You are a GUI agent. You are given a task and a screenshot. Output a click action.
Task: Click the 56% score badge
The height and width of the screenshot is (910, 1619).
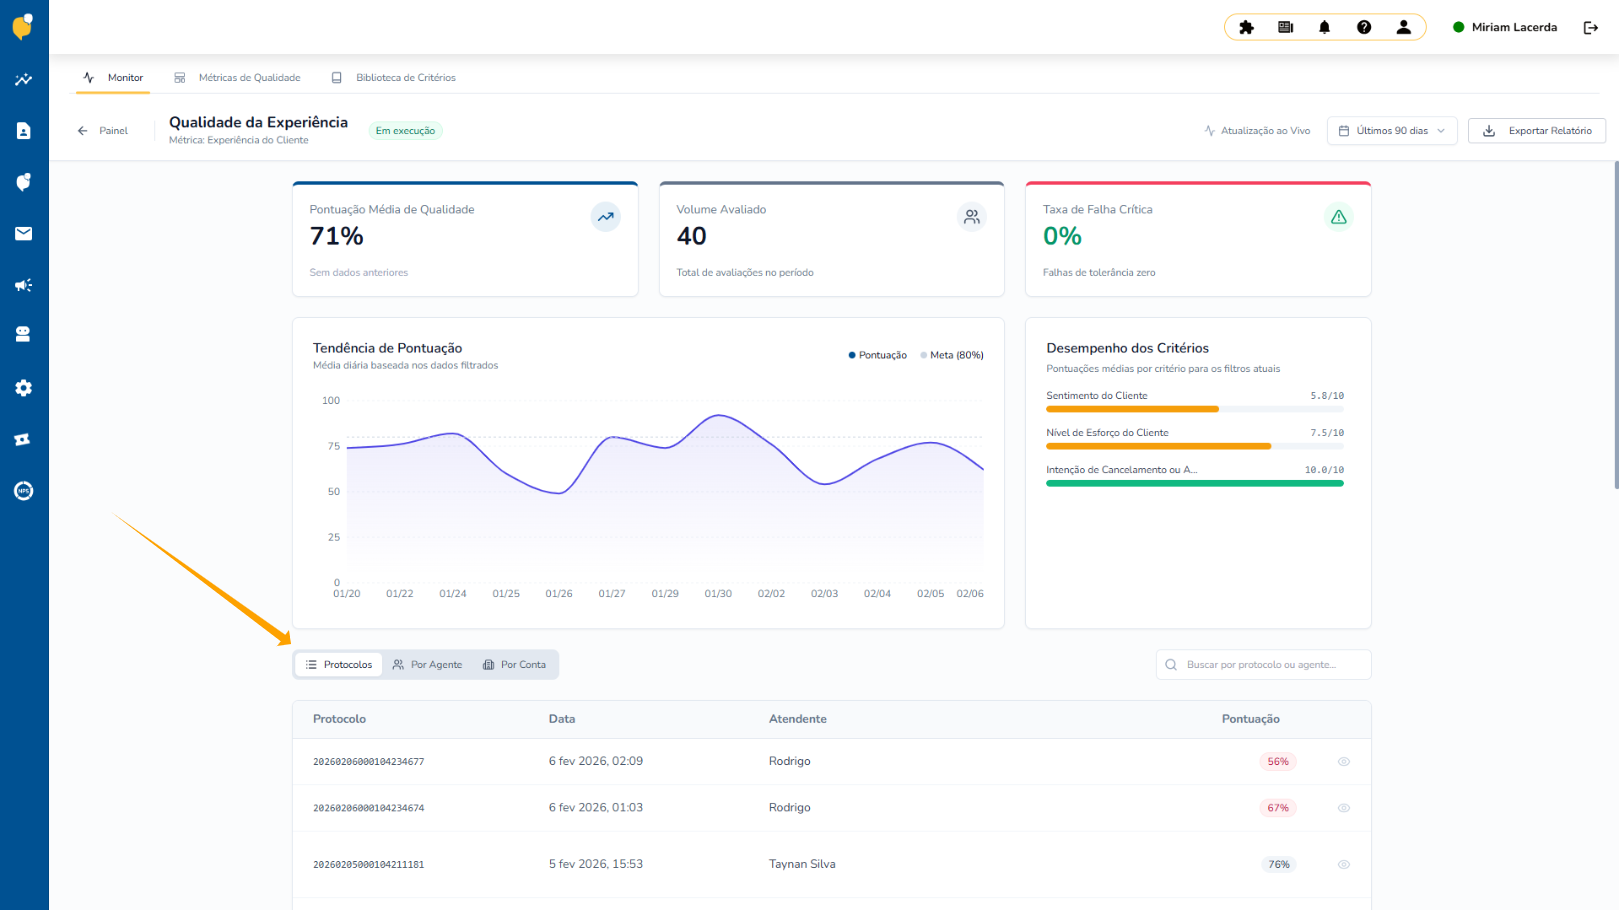1278,762
